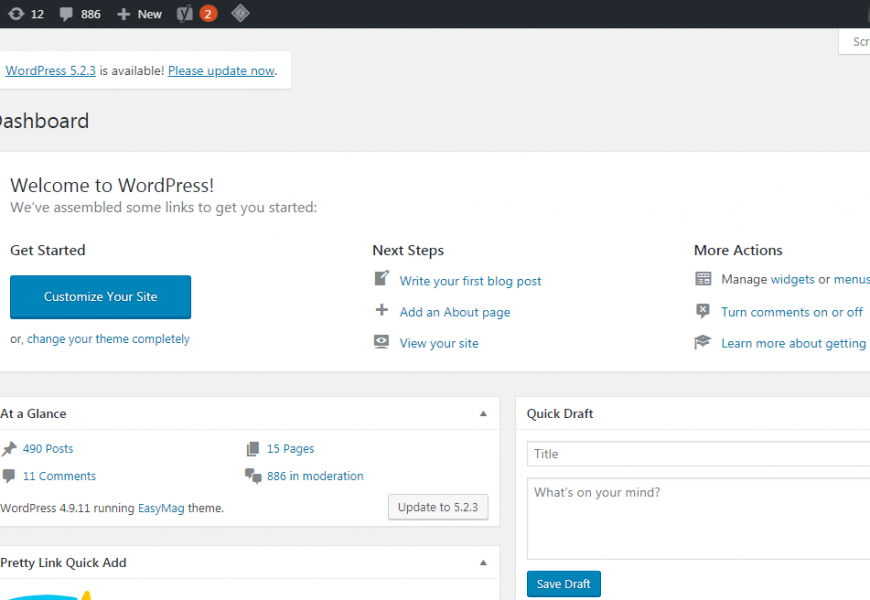Open Write your first blog post link
Image resolution: width=870 pixels, height=600 pixels.
(x=470, y=281)
